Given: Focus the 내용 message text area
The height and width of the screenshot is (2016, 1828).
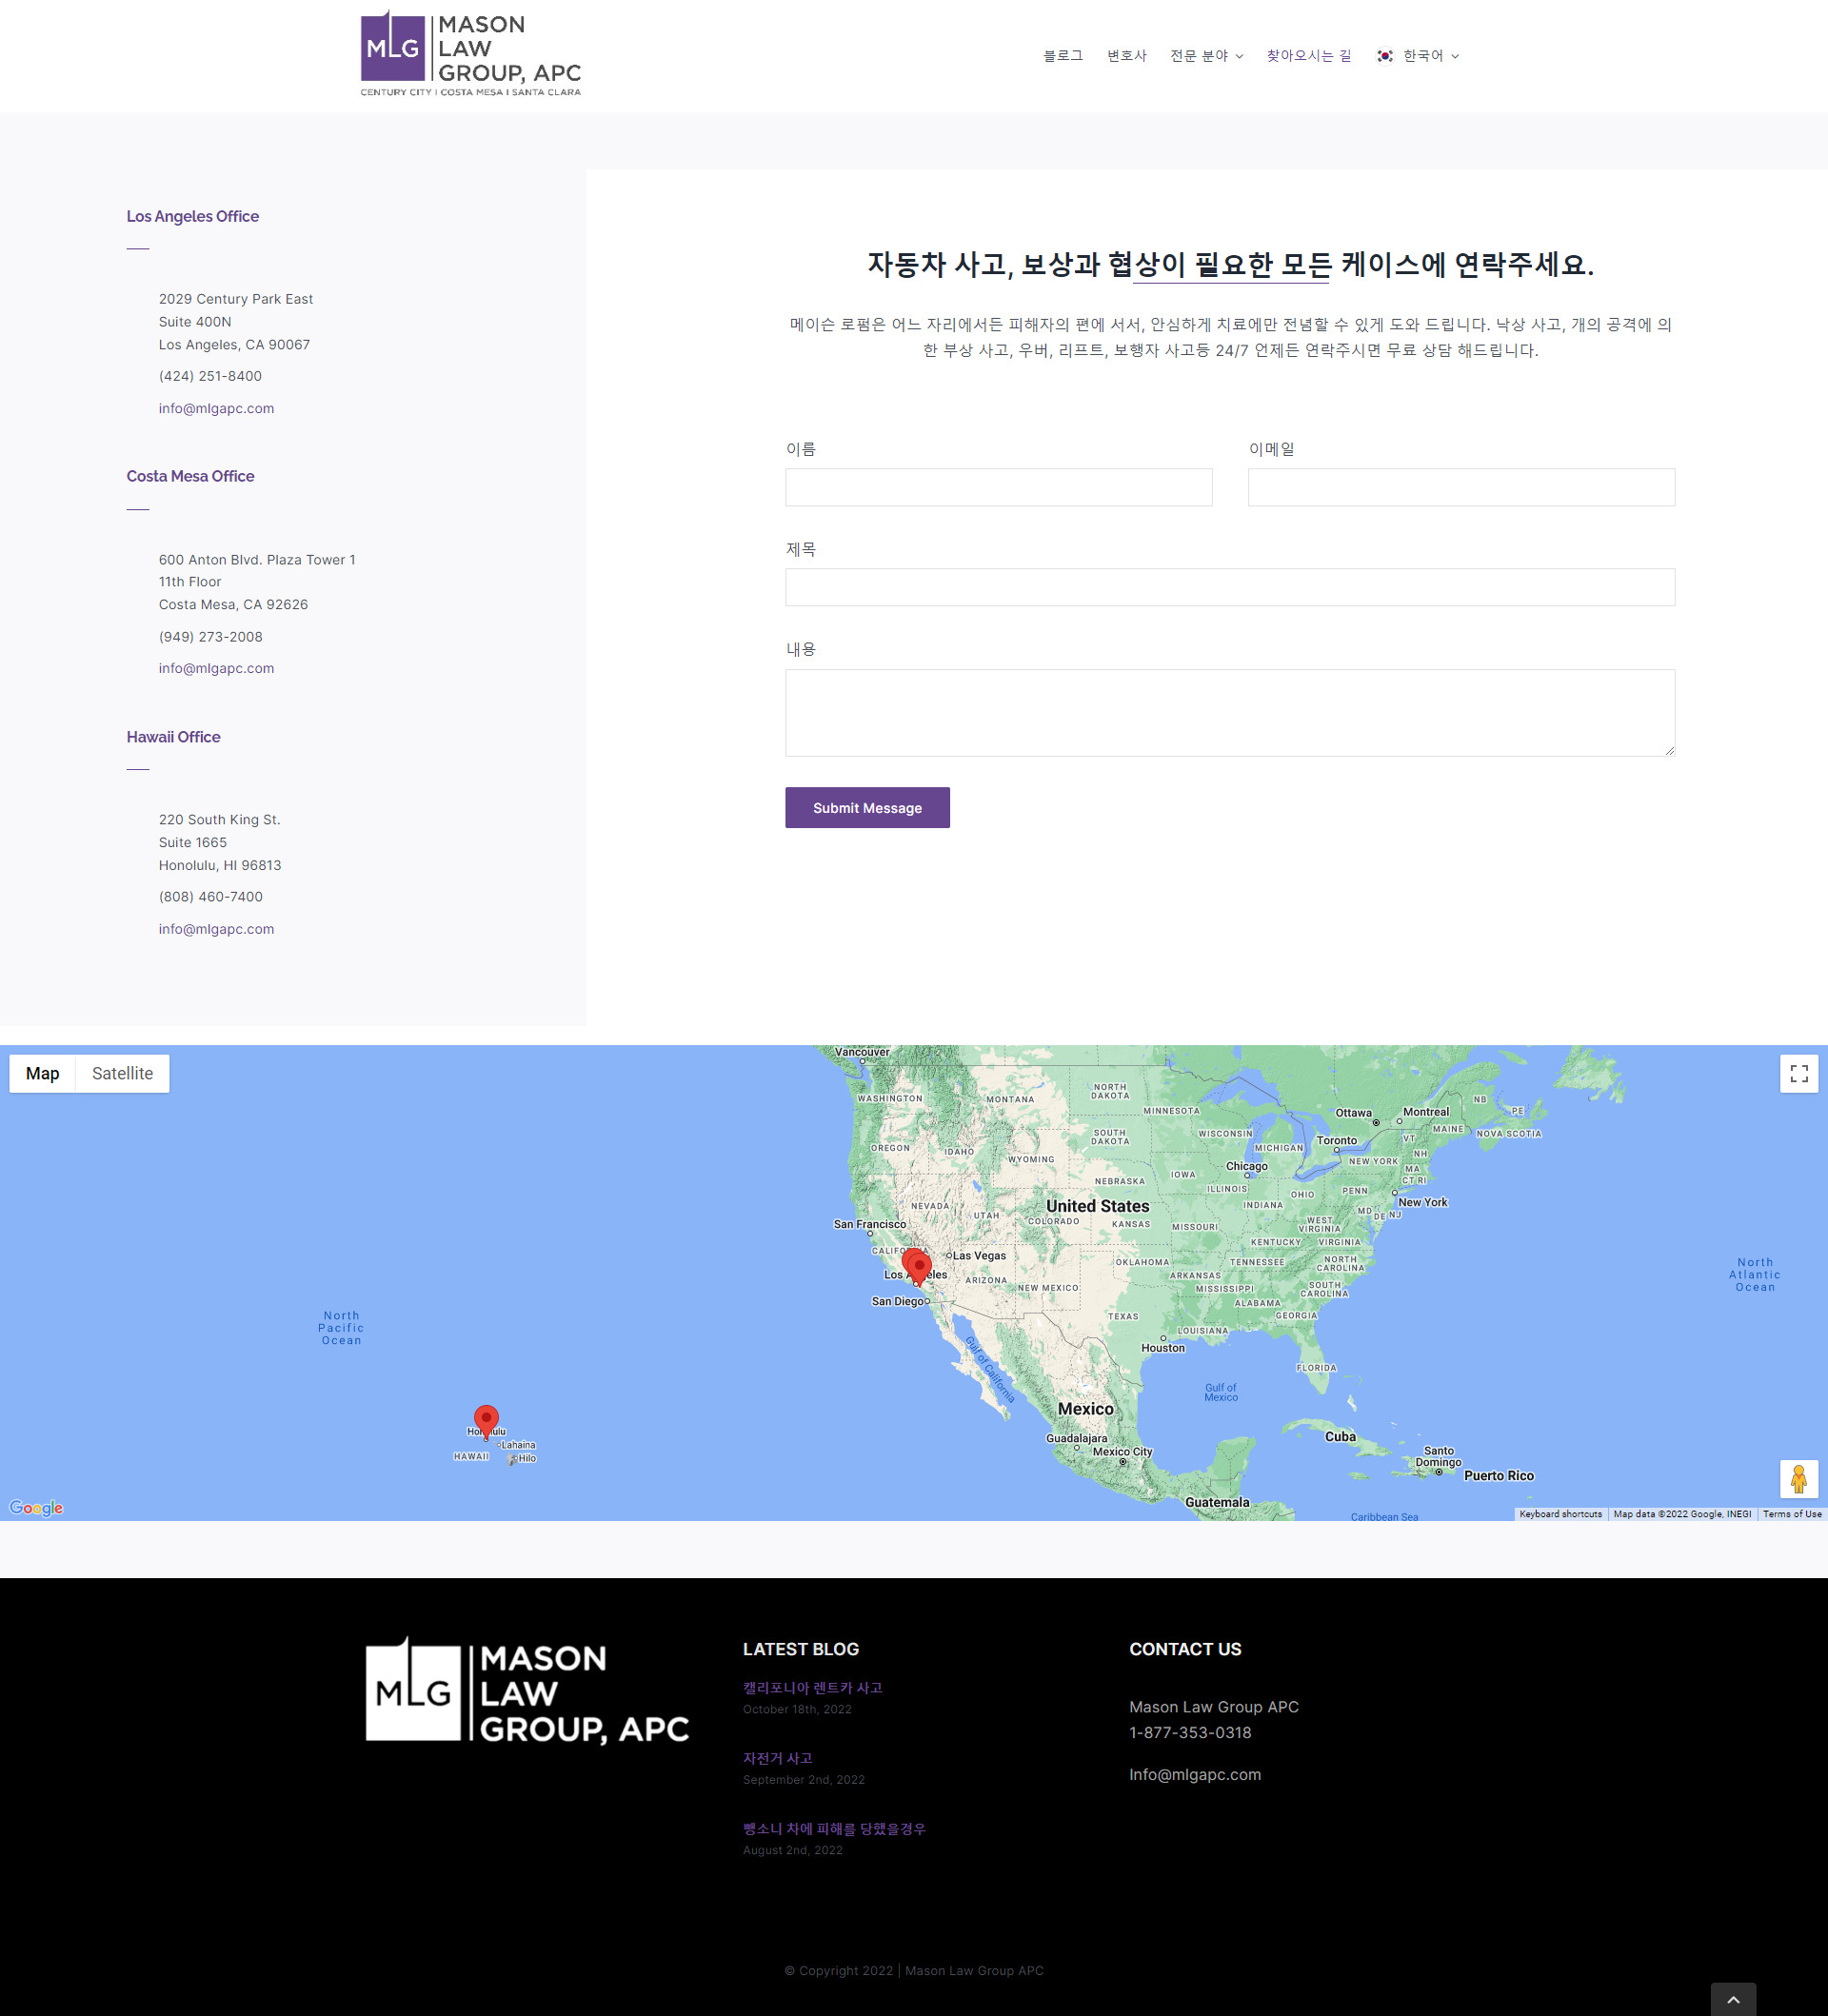Looking at the screenshot, I should coord(1229,712).
